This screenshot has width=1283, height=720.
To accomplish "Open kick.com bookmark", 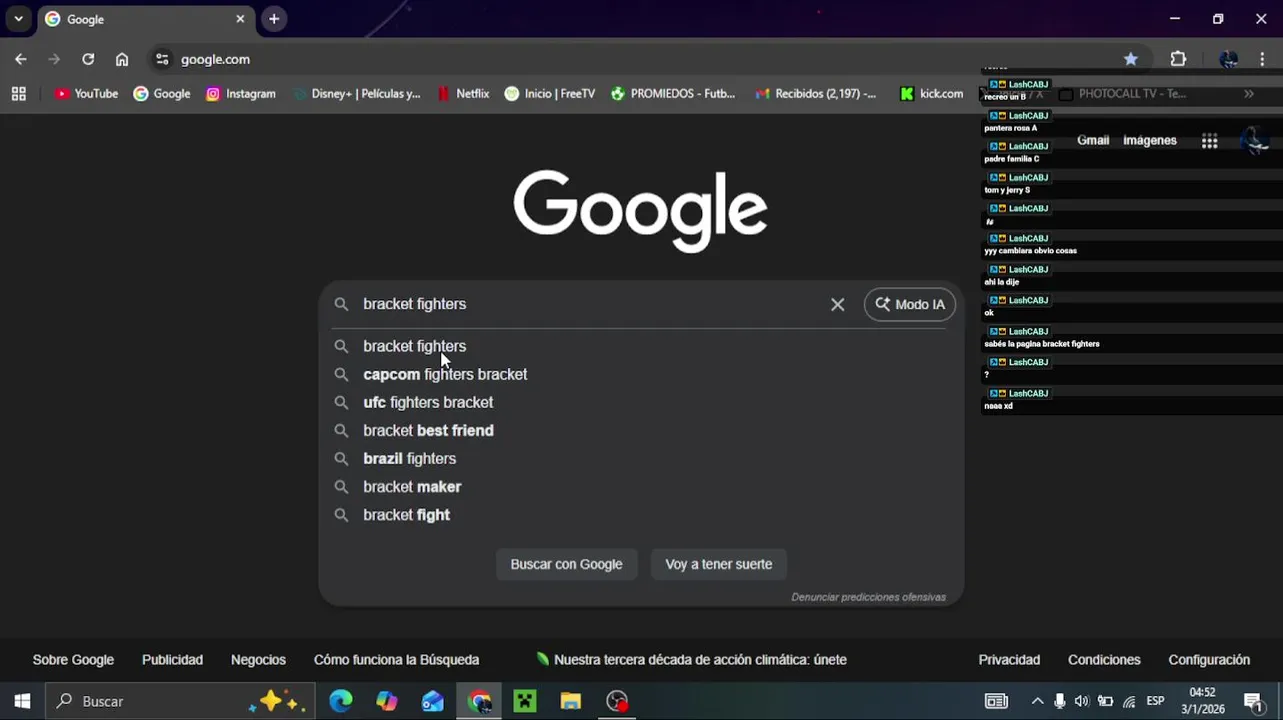I will click(932, 94).
